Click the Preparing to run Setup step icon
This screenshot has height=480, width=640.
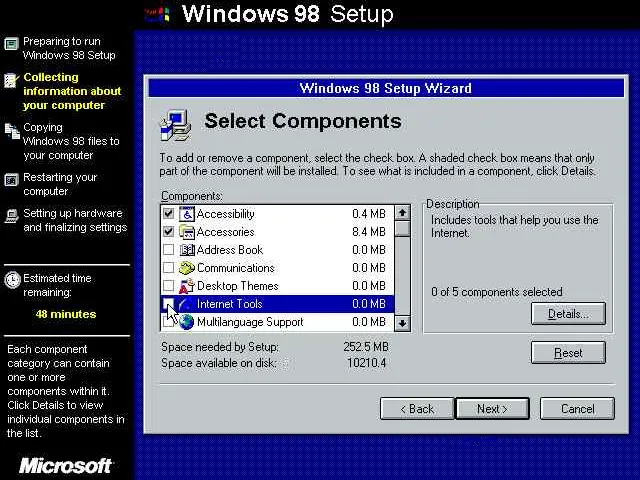(11, 43)
